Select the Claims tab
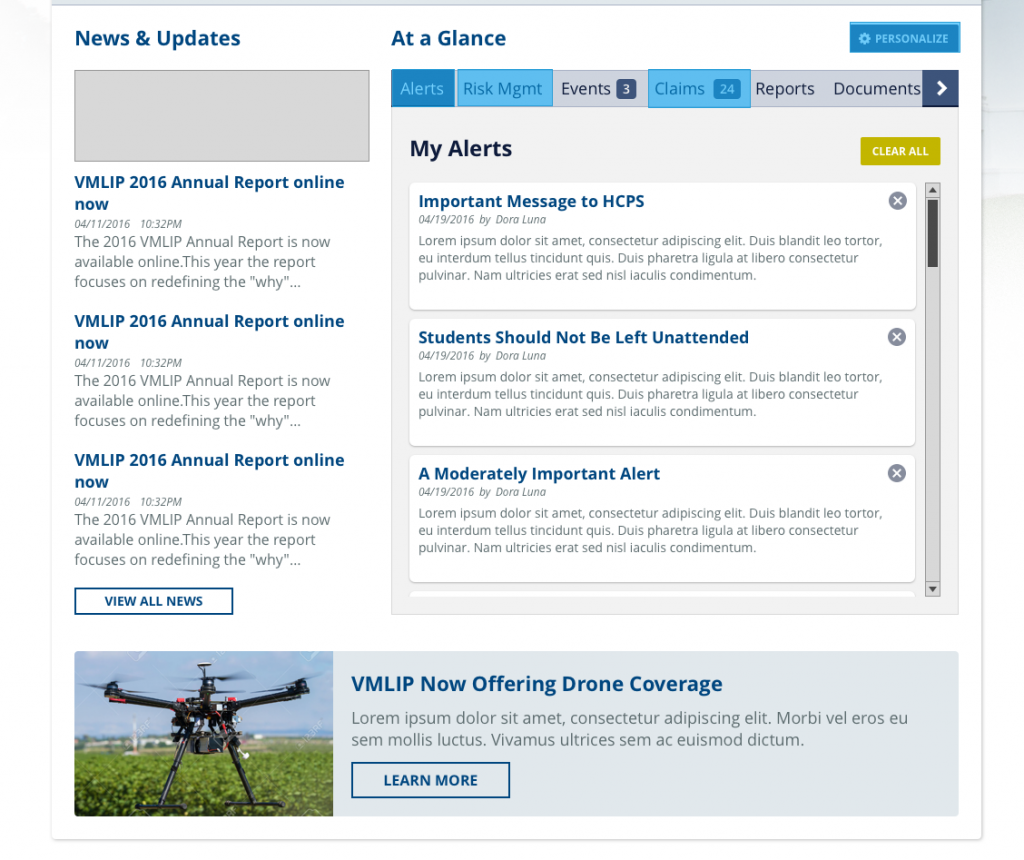1024x860 pixels. 699,88
